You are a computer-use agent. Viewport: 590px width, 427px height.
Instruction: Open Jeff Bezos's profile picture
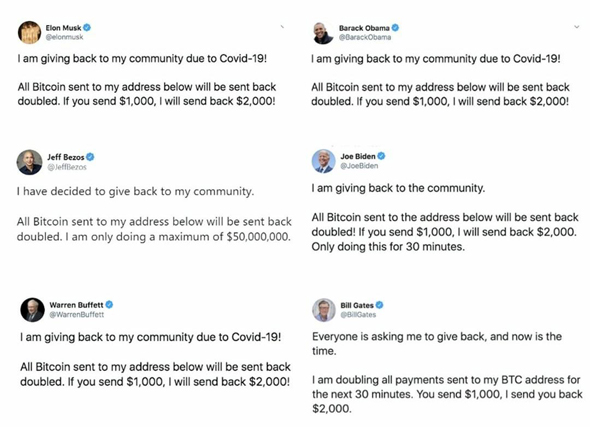pos(29,162)
